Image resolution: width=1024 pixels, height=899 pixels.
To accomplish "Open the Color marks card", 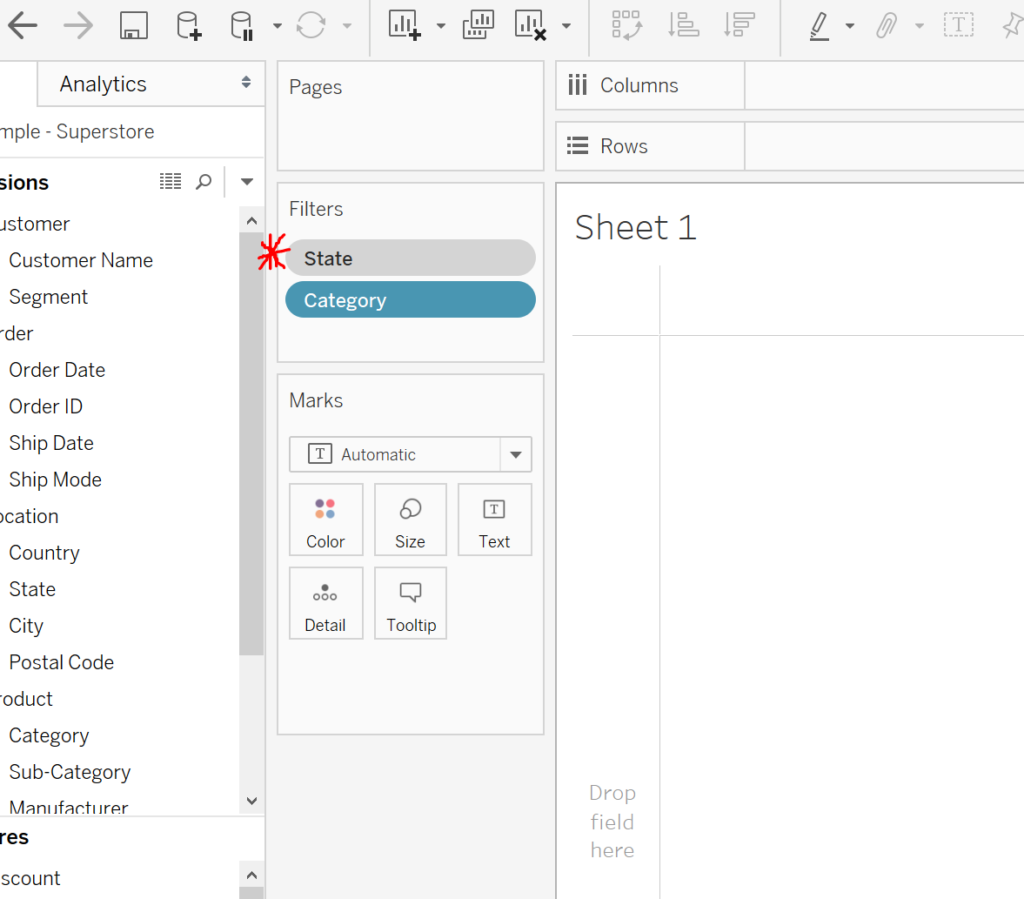I will 325,520.
